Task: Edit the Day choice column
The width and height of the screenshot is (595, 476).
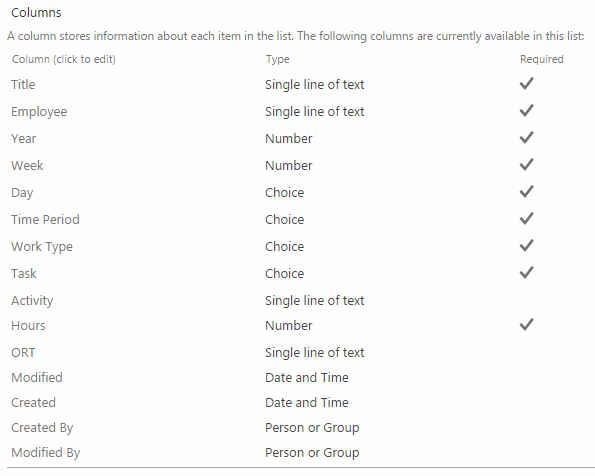Action: pos(22,193)
